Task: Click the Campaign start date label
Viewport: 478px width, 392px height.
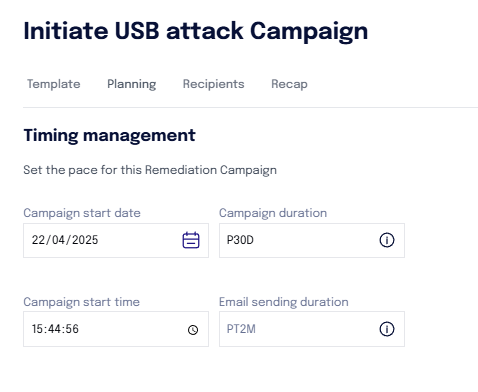Action: (x=82, y=213)
